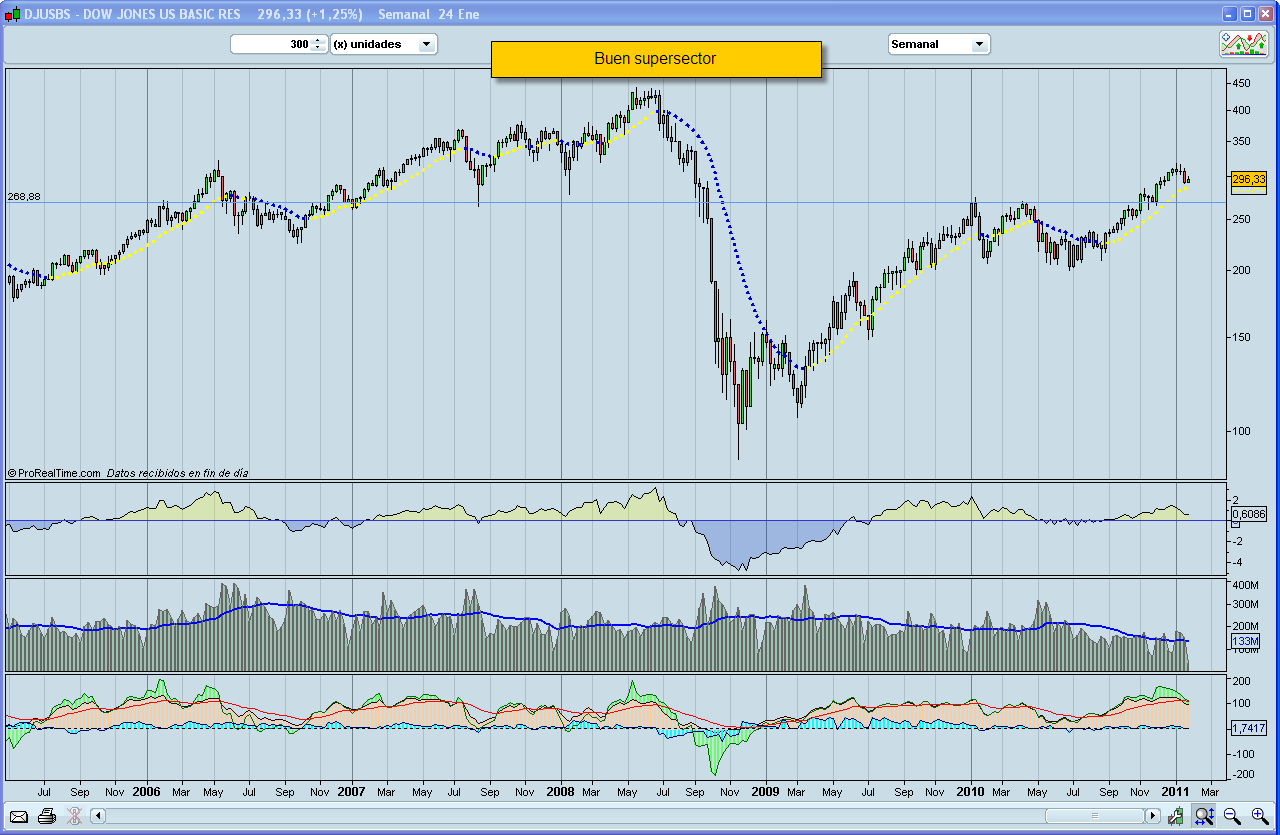Open chart settings via the candlestick-wrench icon

pos(1175,818)
